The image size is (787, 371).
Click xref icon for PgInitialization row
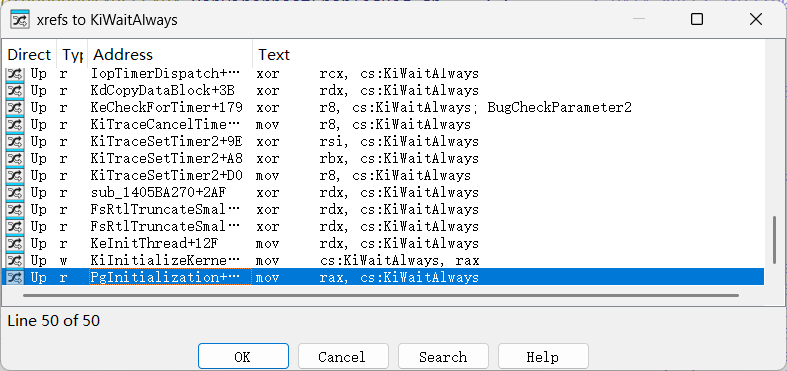[x=15, y=278]
